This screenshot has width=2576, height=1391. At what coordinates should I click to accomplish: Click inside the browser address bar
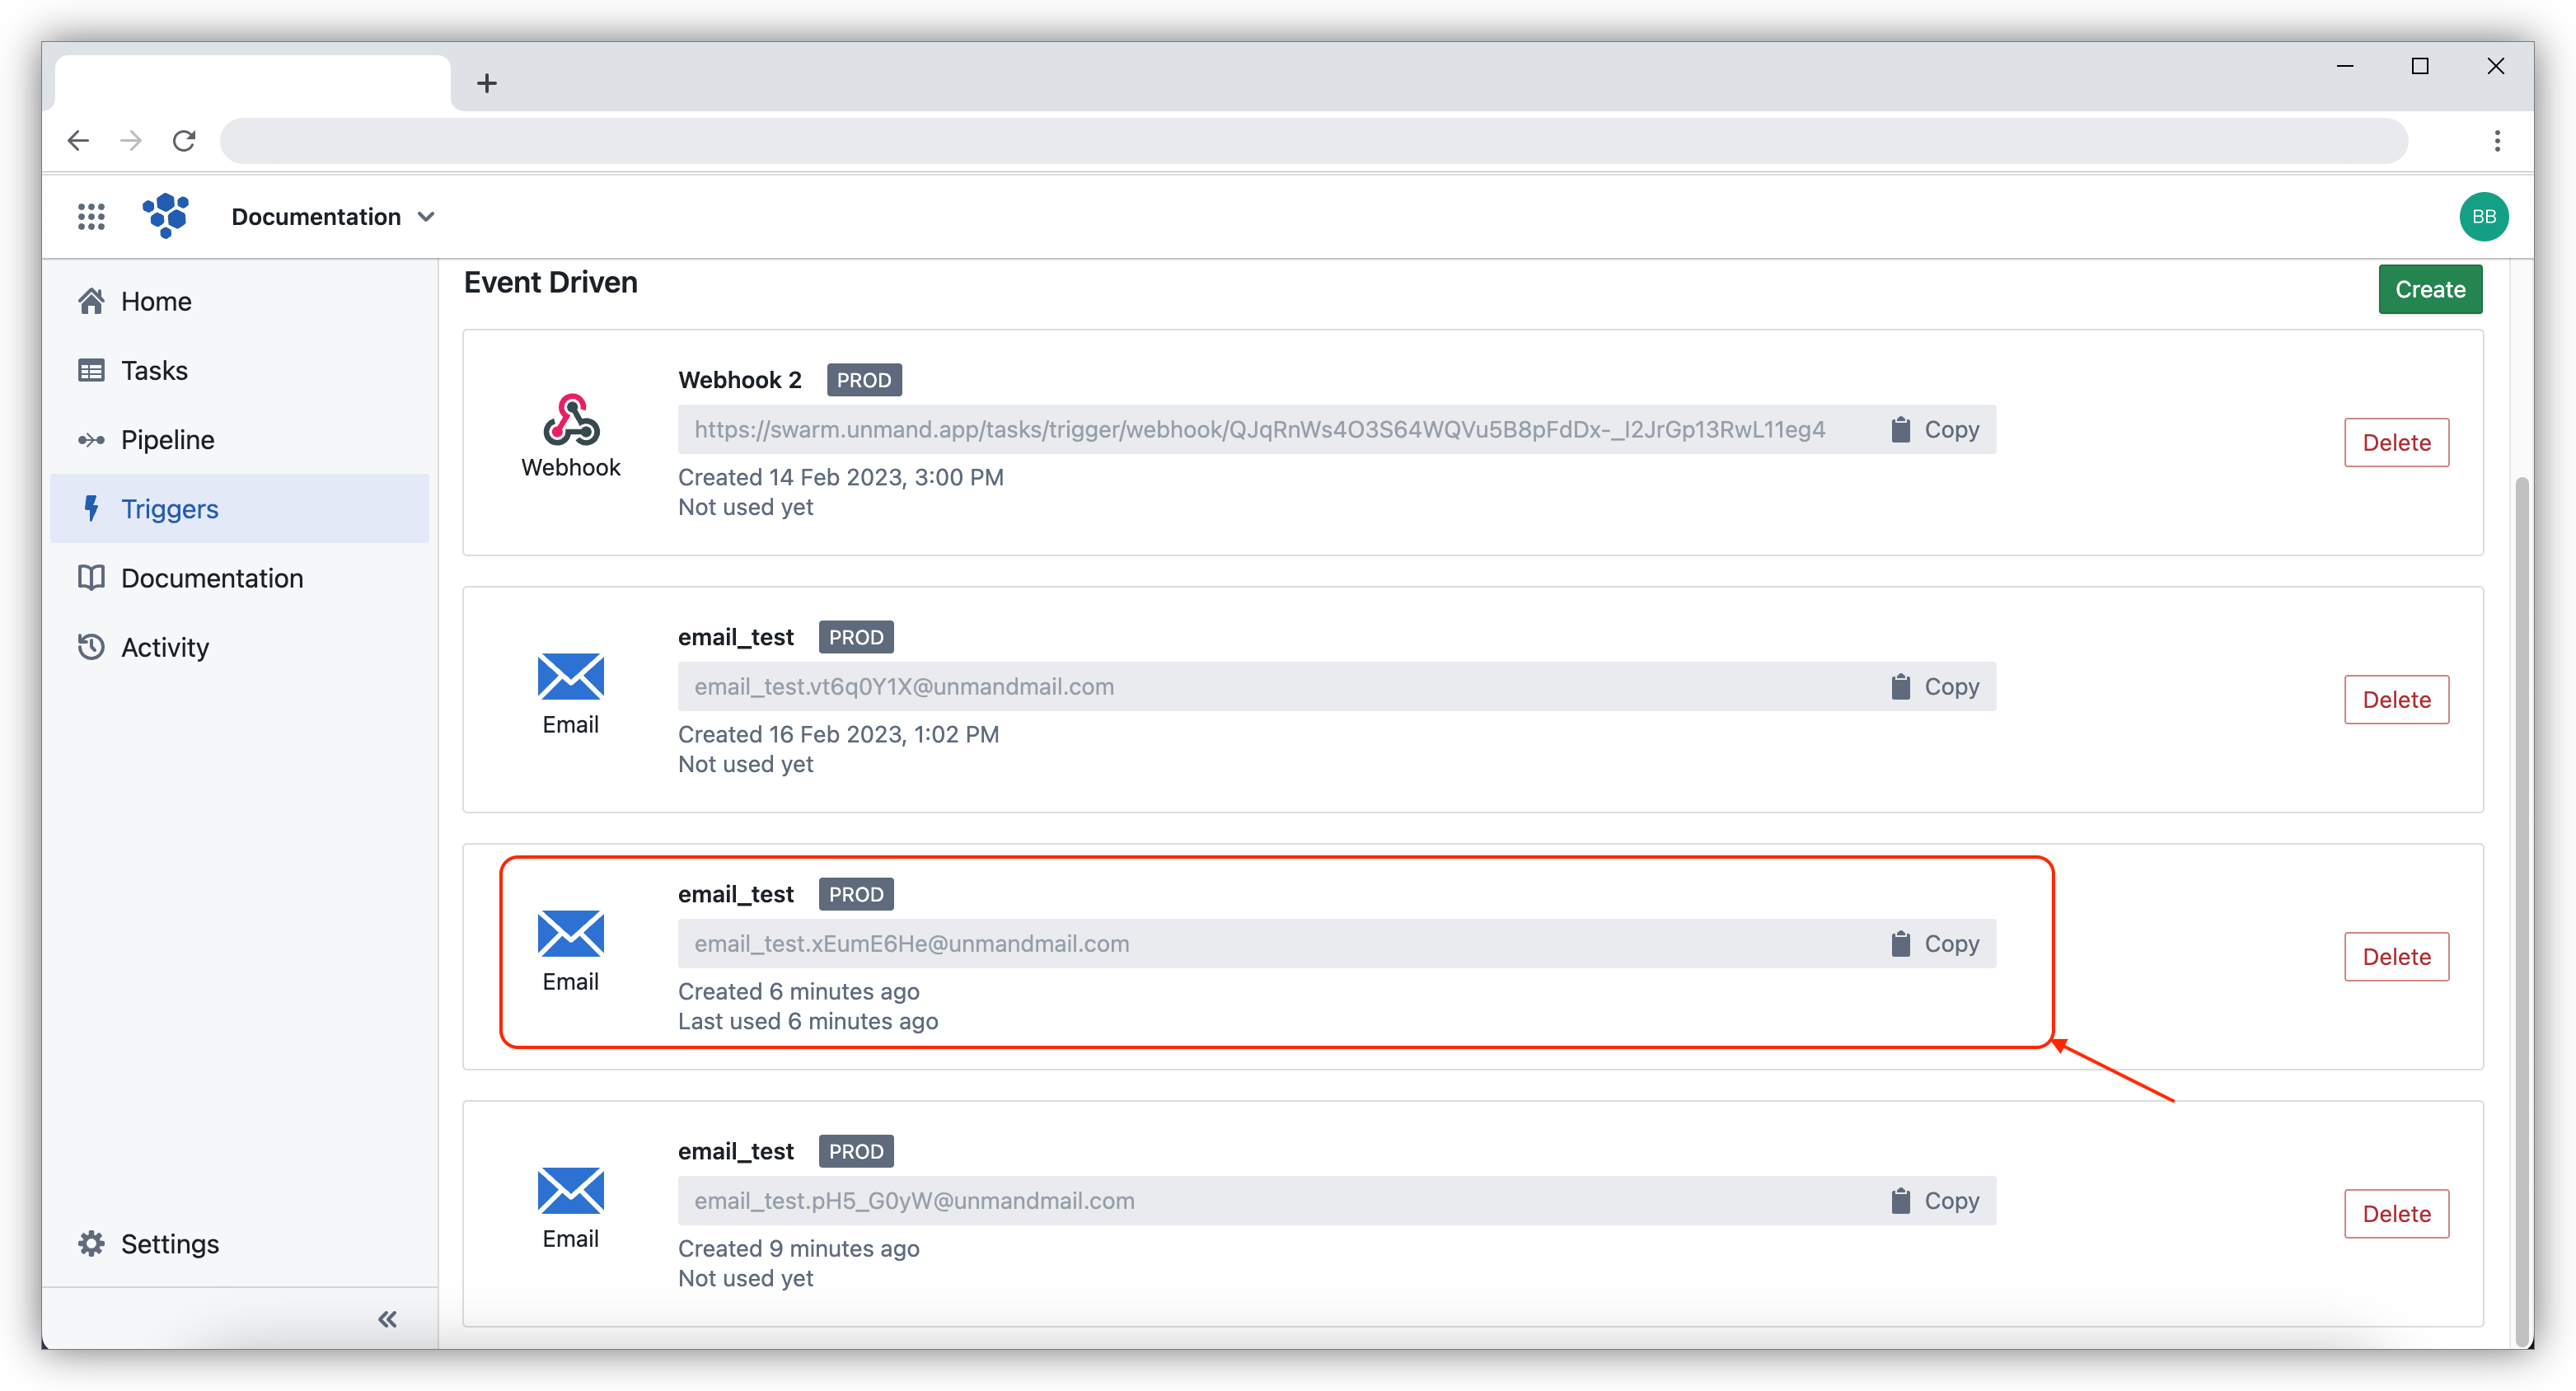tap(1300, 140)
